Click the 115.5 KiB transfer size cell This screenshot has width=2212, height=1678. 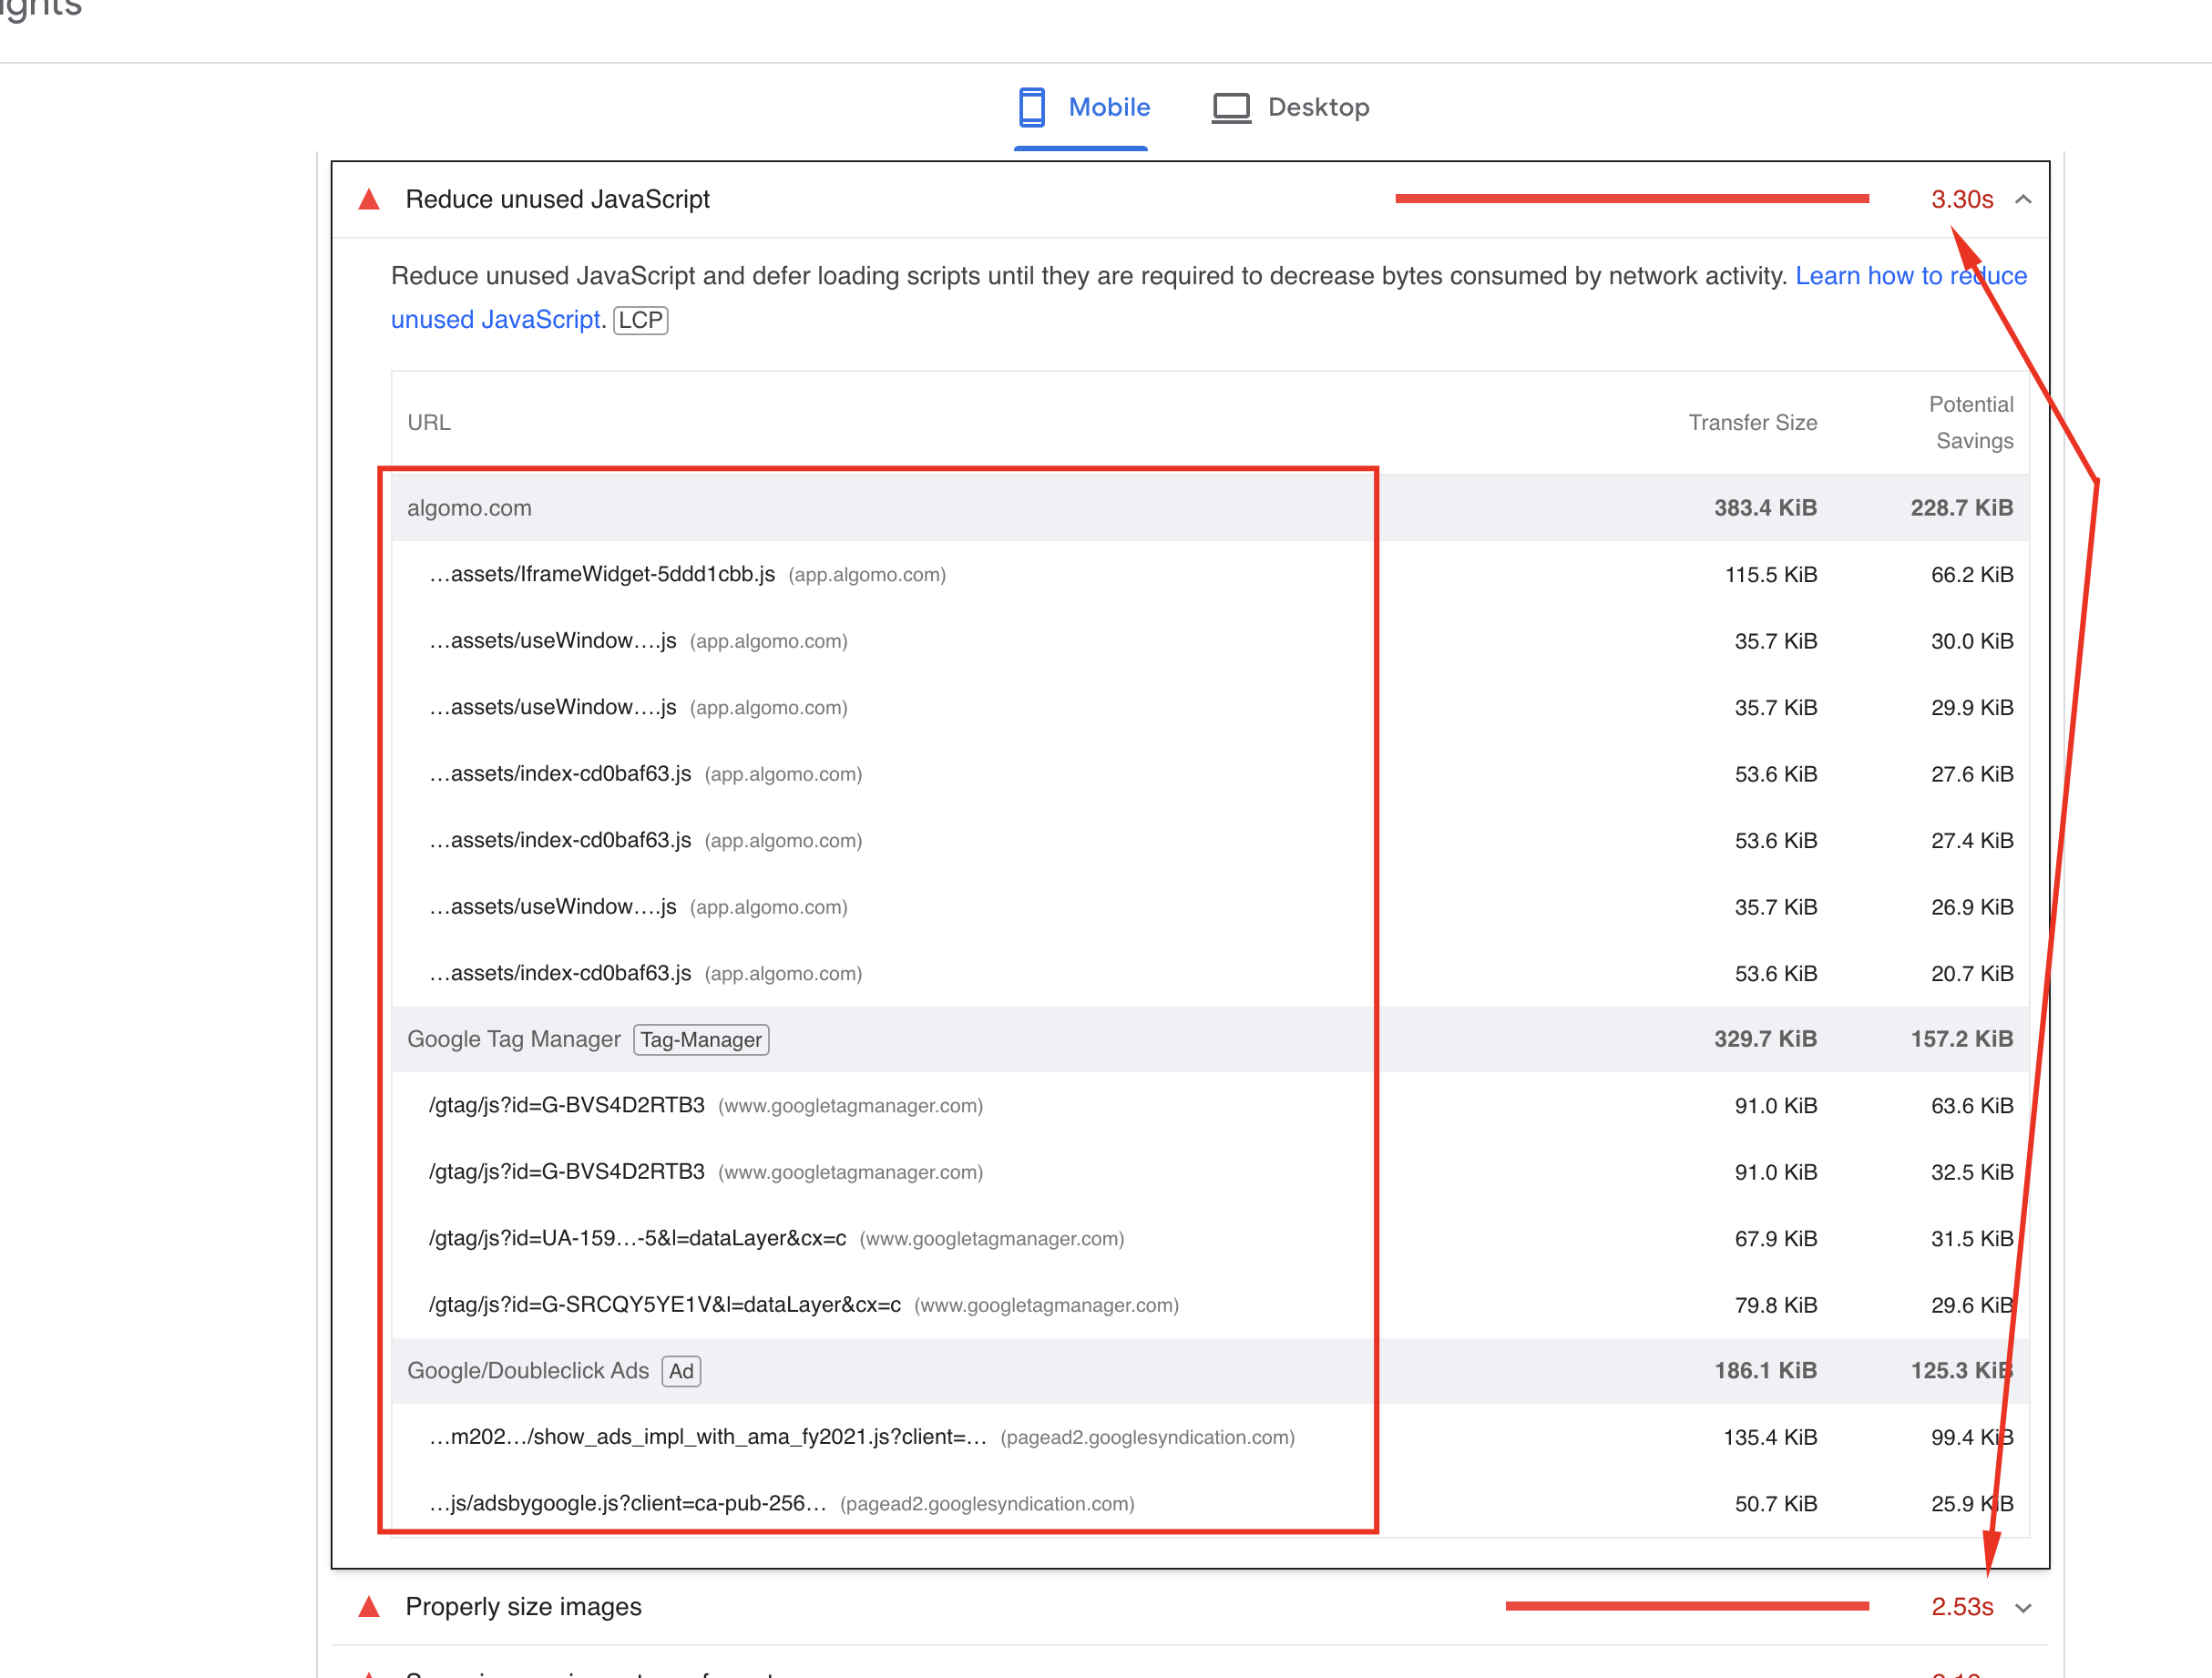[1770, 575]
